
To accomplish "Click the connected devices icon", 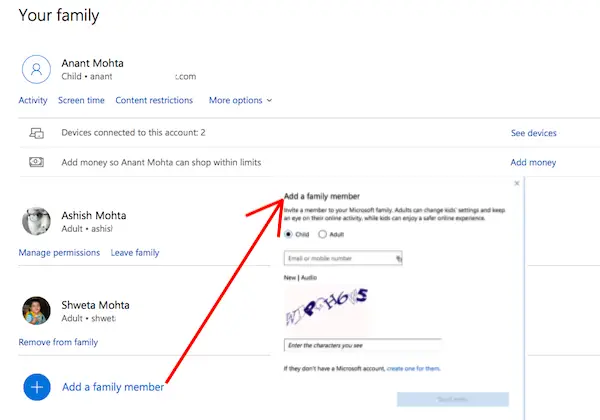I will click(36, 133).
